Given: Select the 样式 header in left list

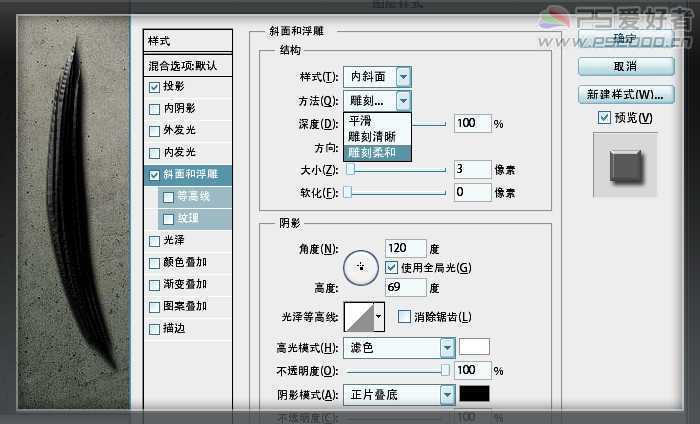Looking at the screenshot, I should [188, 41].
